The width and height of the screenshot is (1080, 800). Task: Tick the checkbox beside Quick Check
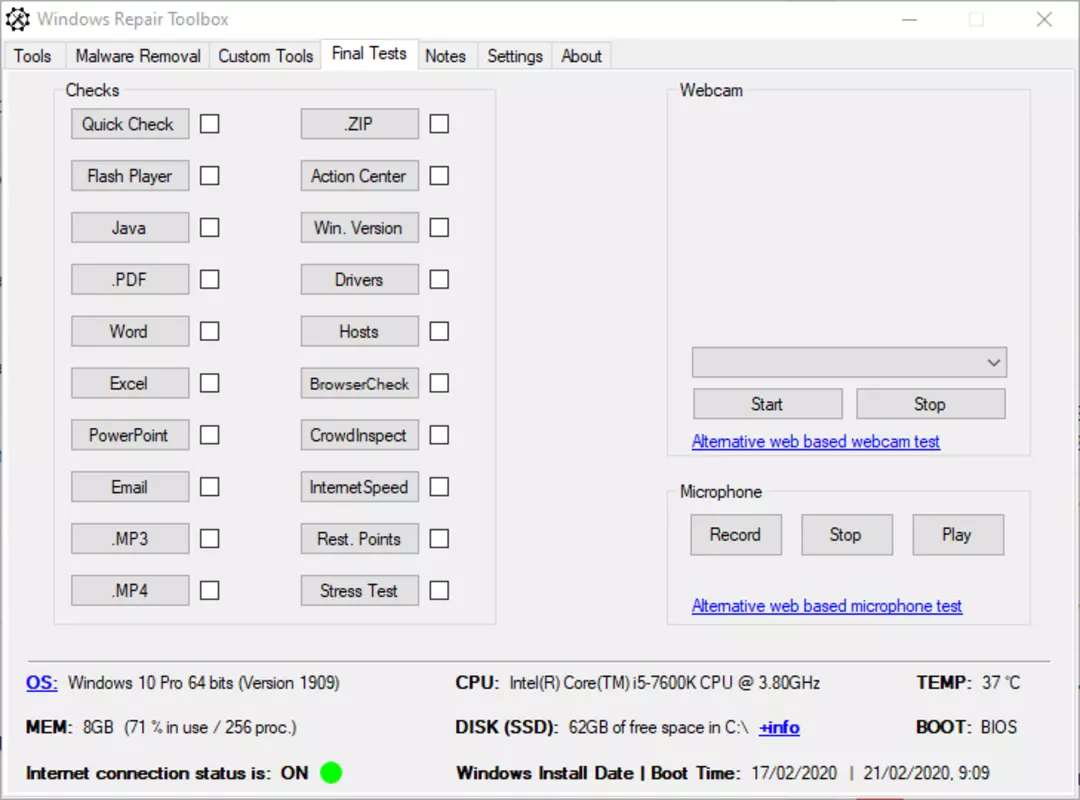point(209,124)
